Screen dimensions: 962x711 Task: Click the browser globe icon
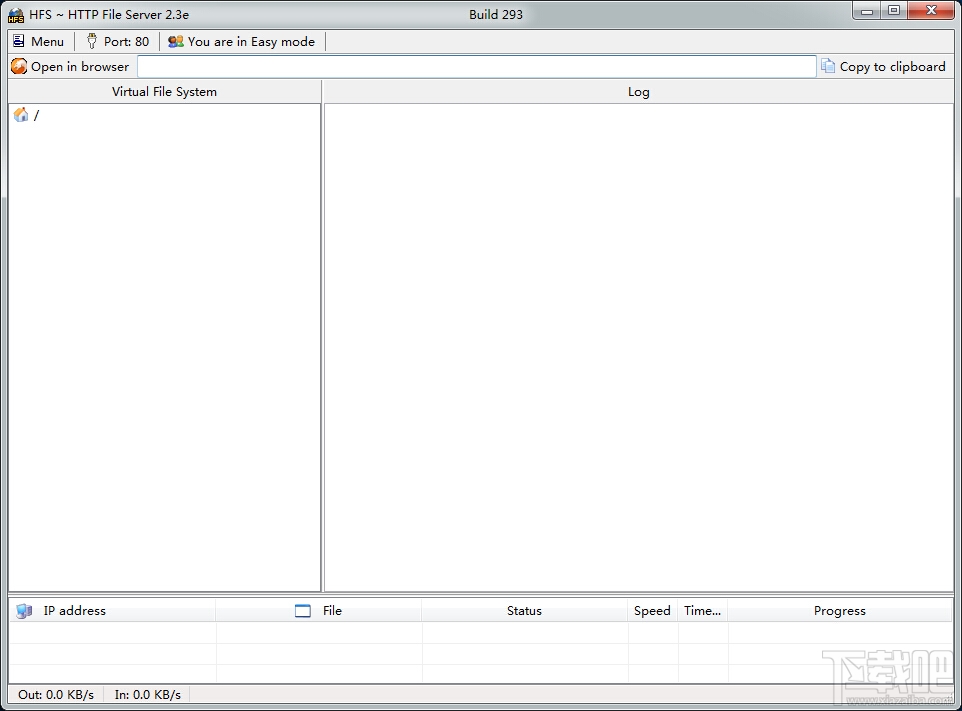19,66
